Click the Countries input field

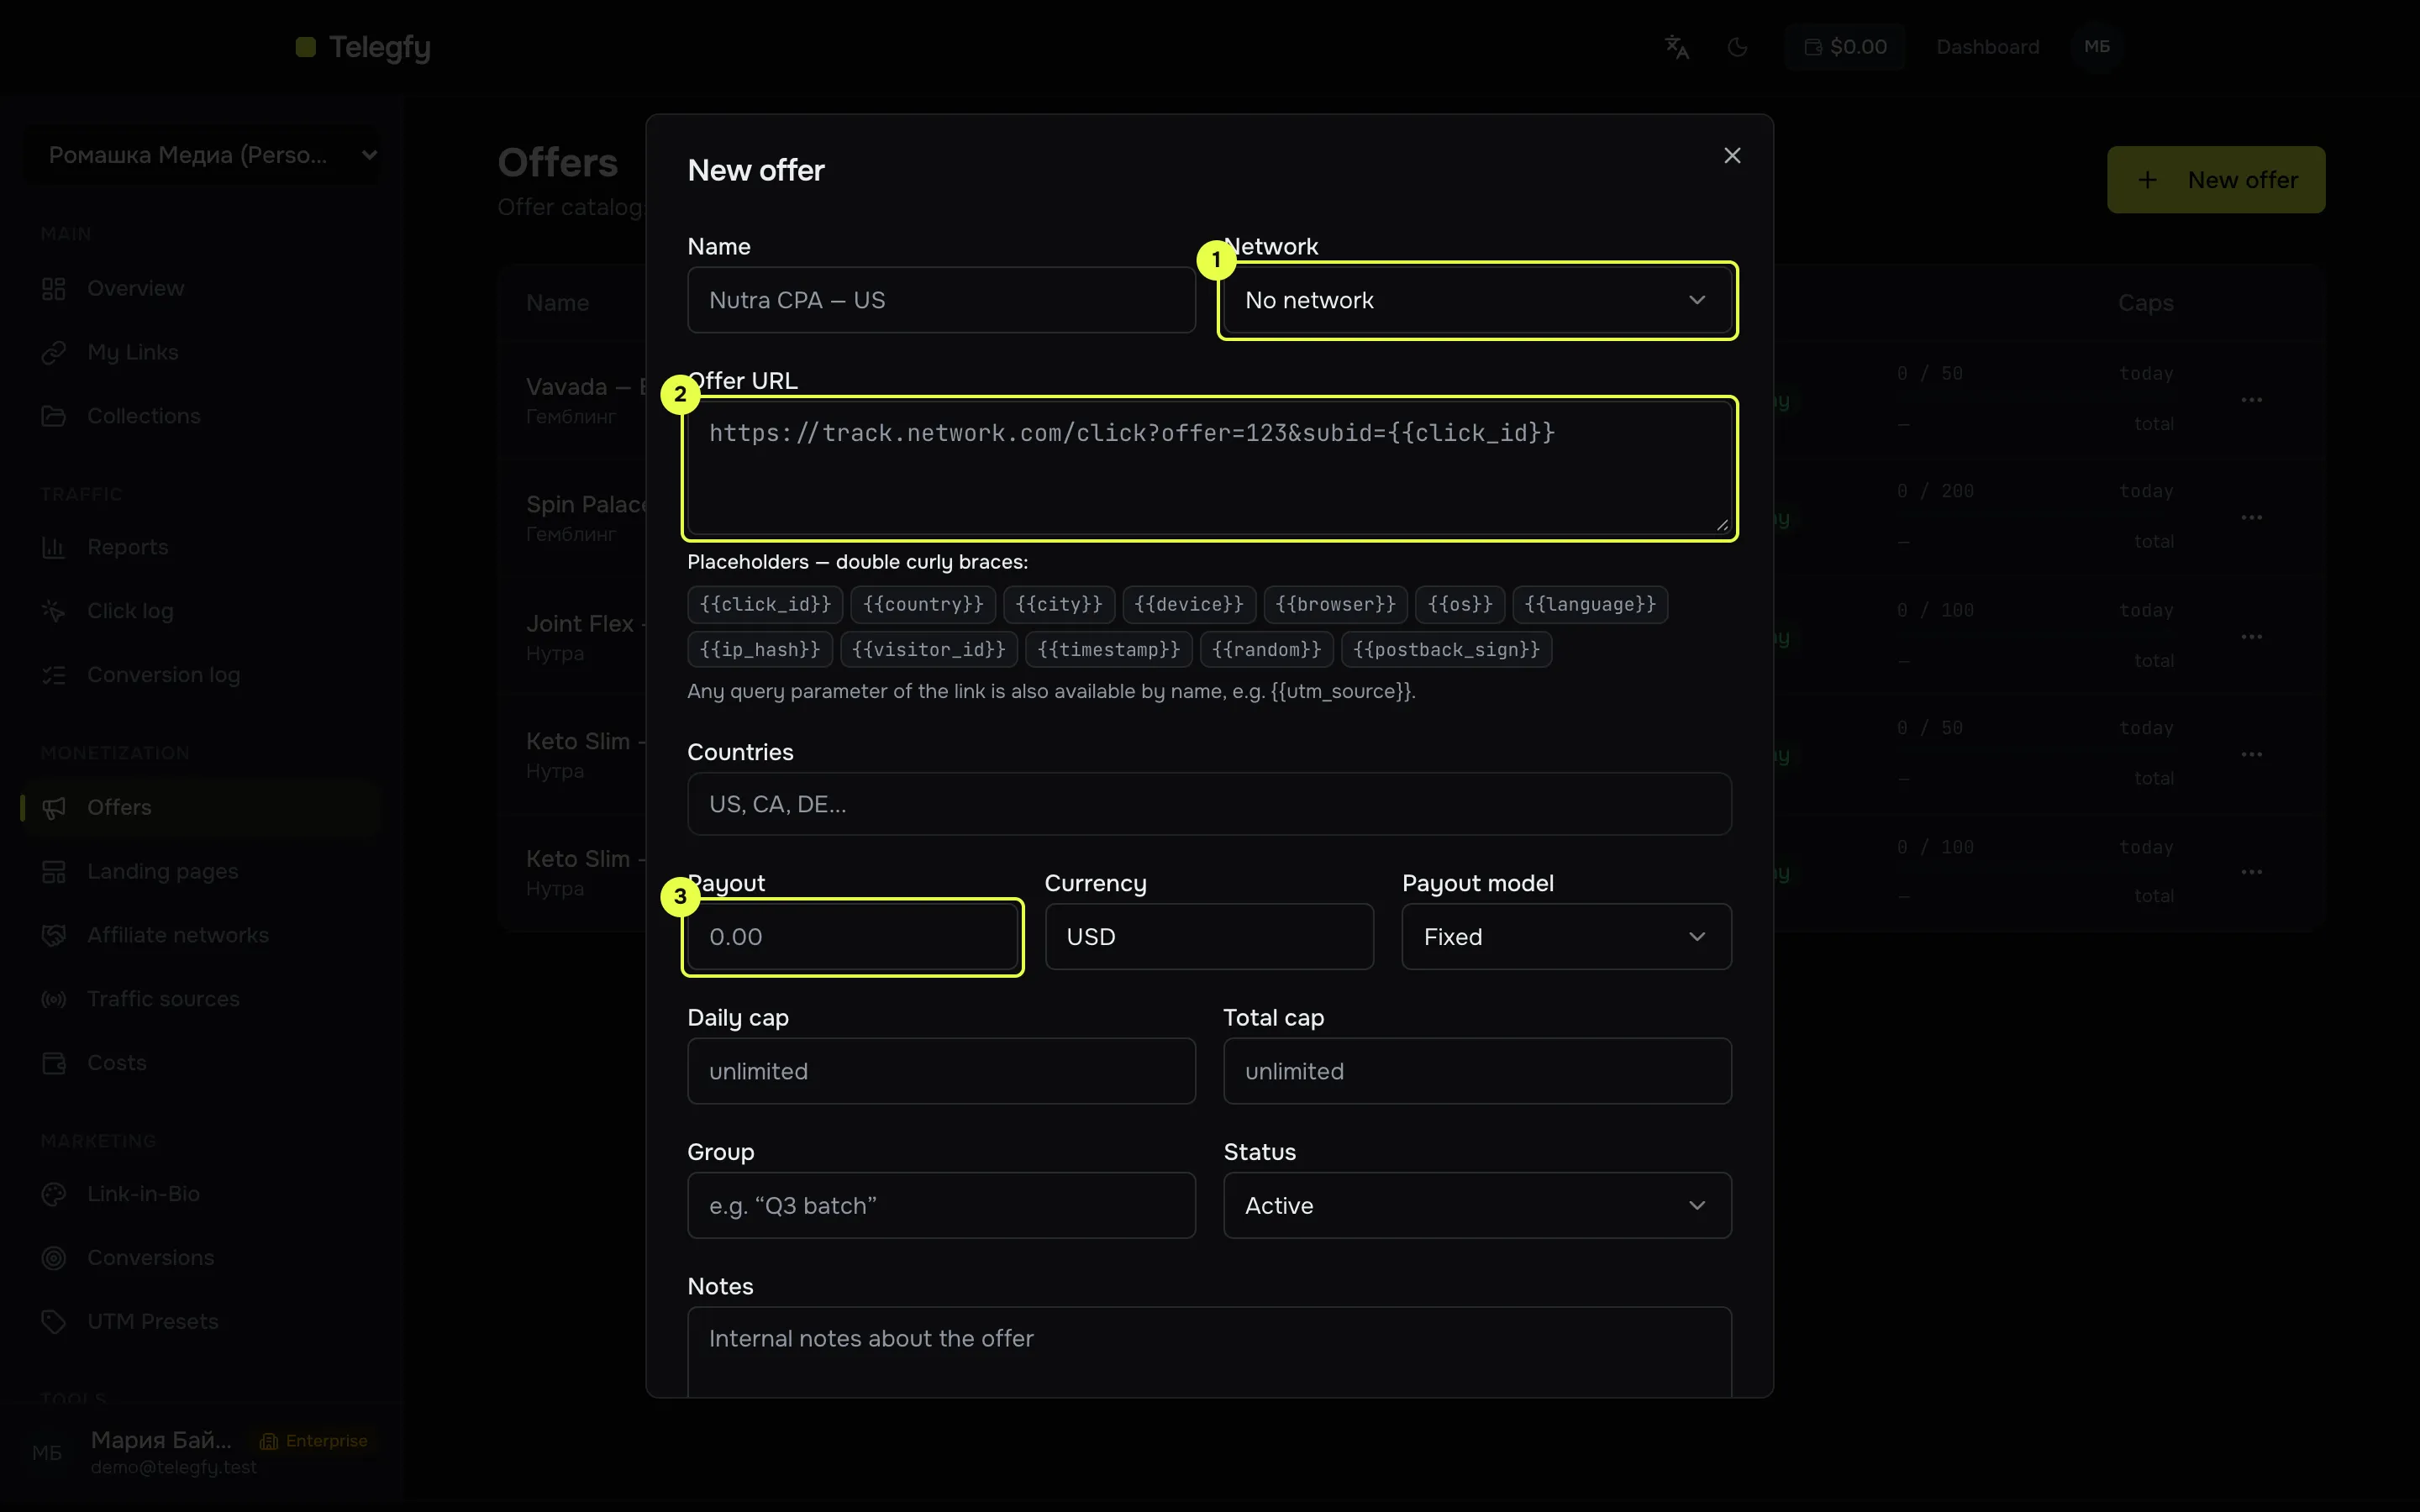1209,804
